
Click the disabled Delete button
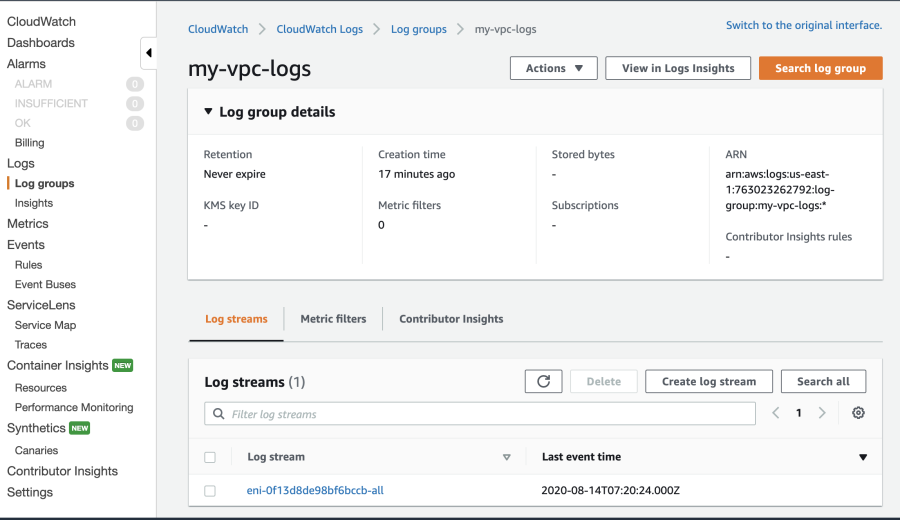pyautogui.click(x=603, y=382)
